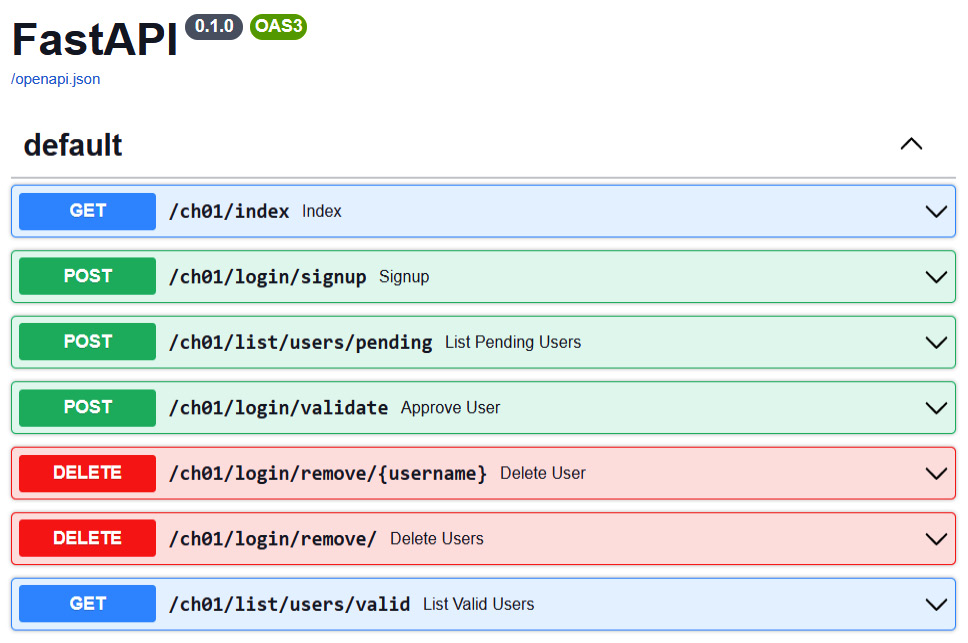Expand the GET /ch01/index chevron

pyautogui.click(x=936, y=212)
